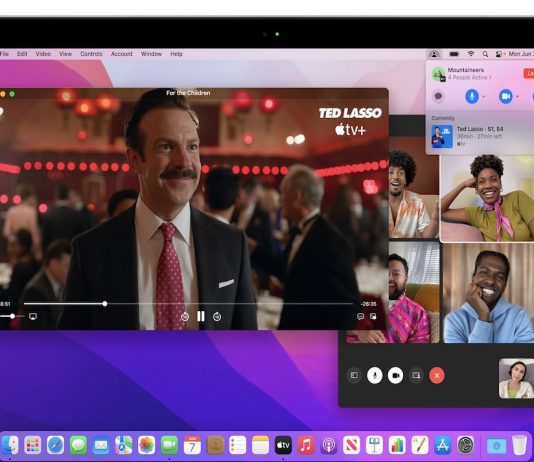Open Launchpad from the Dock

(33, 445)
